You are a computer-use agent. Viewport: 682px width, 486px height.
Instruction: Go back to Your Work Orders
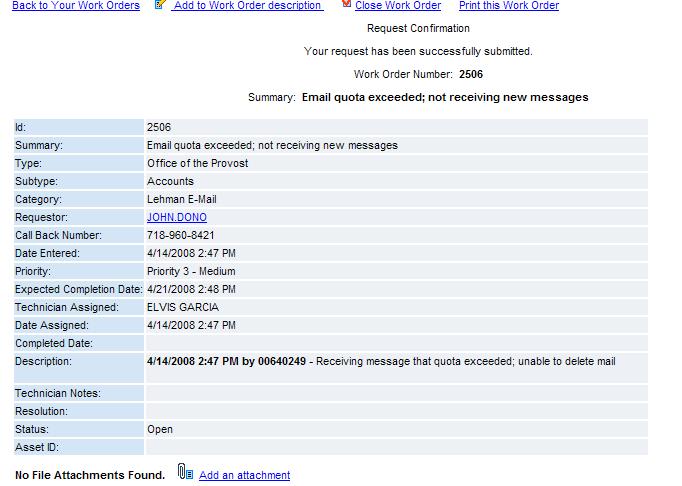tap(75, 6)
